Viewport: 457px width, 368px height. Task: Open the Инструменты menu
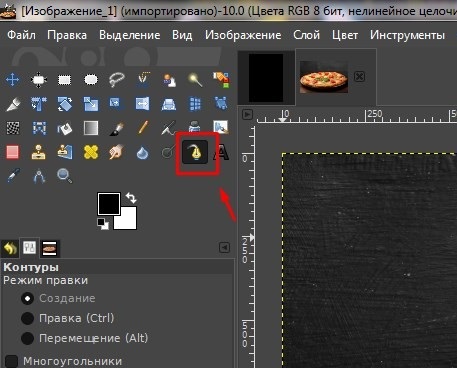pyautogui.click(x=407, y=35)
